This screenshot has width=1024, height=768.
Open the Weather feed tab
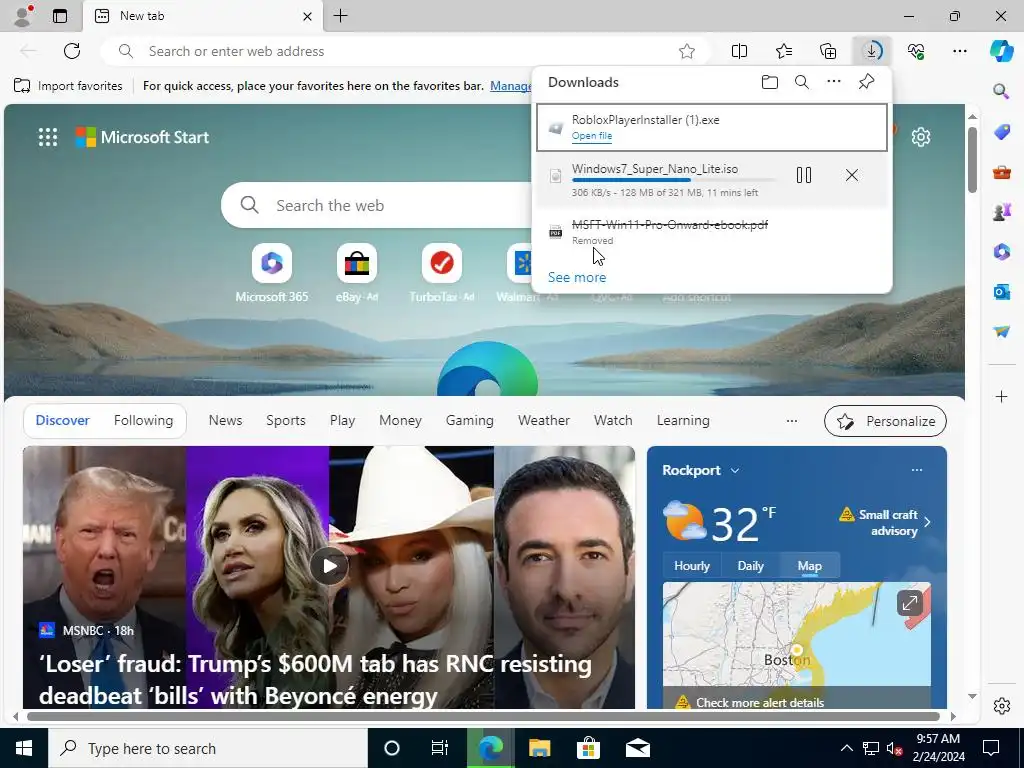(543, 421)
